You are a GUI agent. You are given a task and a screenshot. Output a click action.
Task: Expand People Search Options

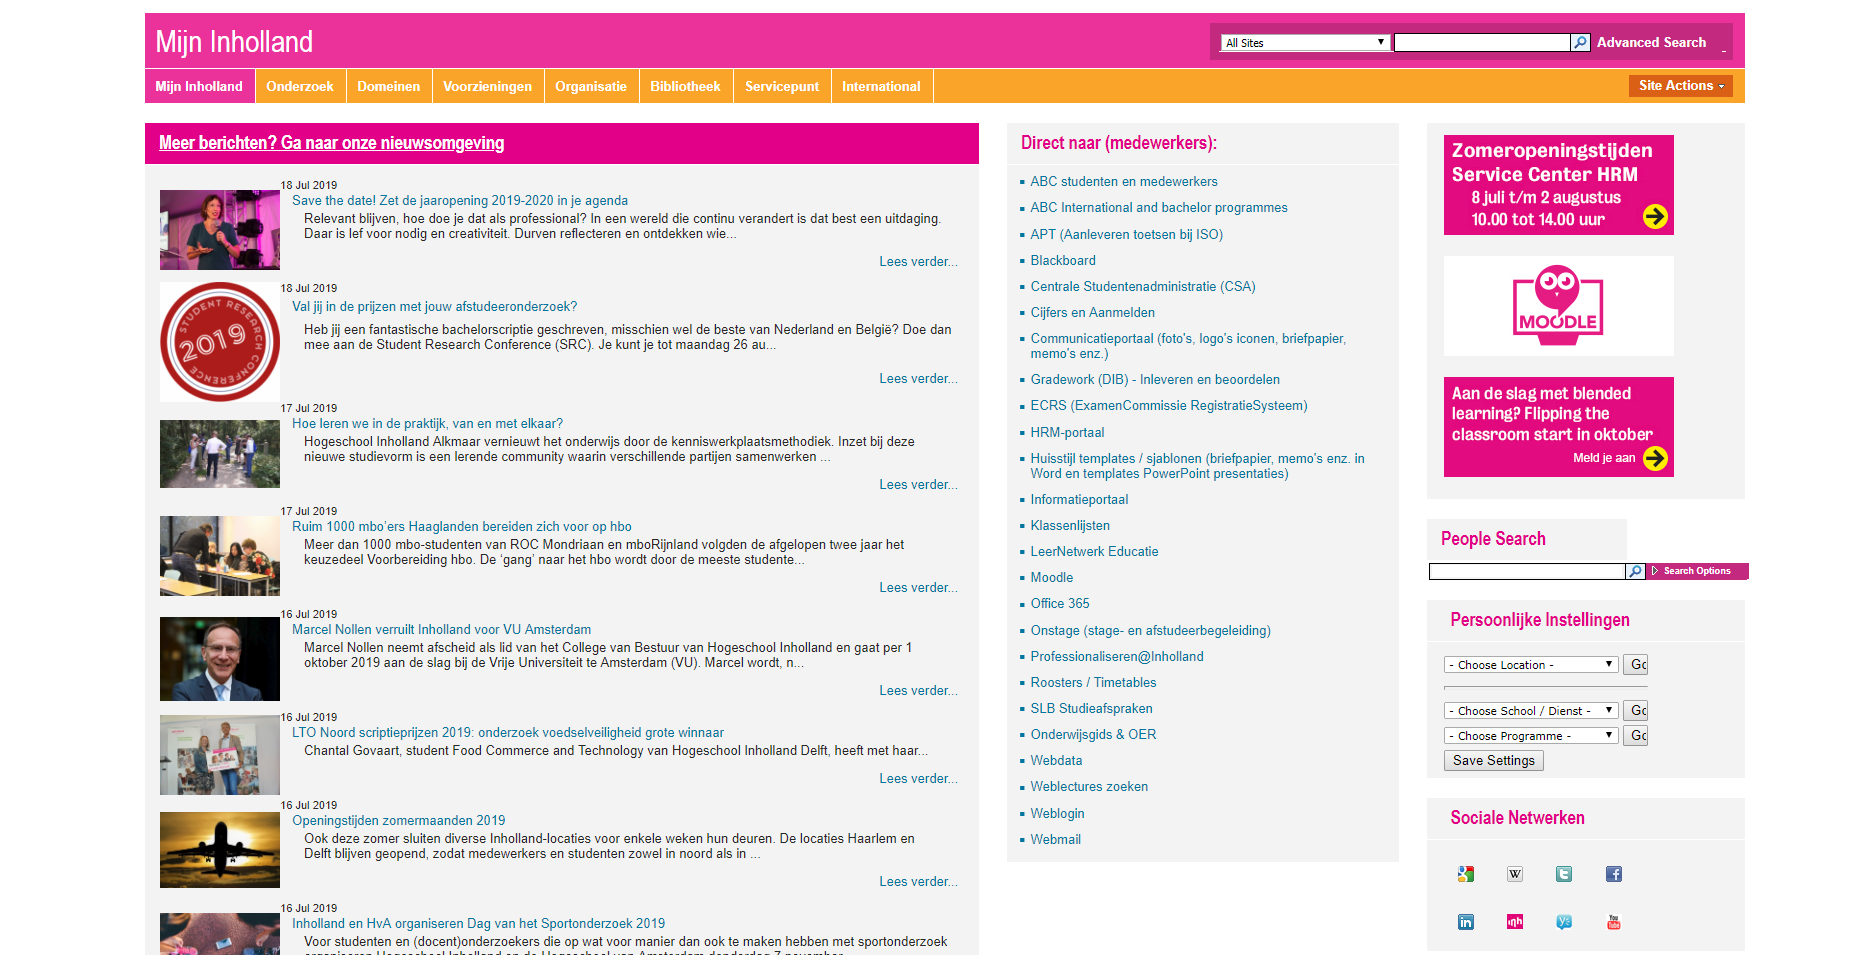tap(1697, 571)
